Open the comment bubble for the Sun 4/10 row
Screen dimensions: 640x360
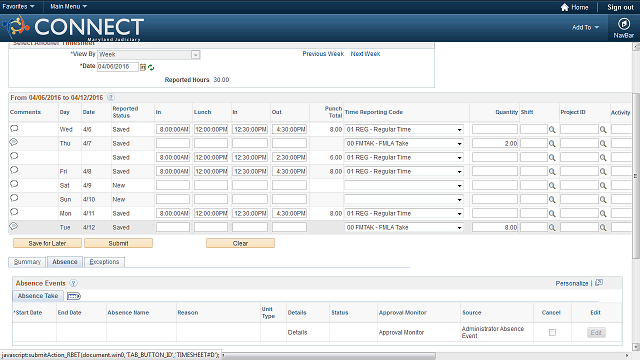[14, 198]
